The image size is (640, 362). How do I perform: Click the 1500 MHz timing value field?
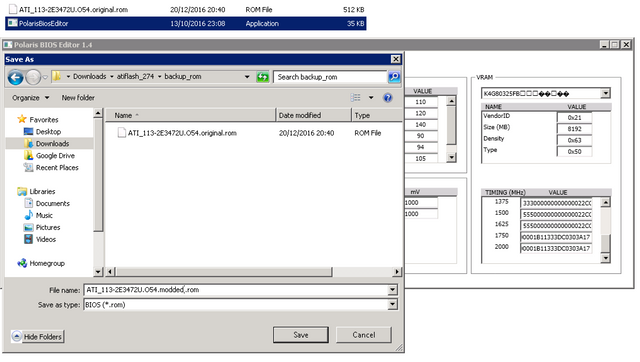(556, 214)
